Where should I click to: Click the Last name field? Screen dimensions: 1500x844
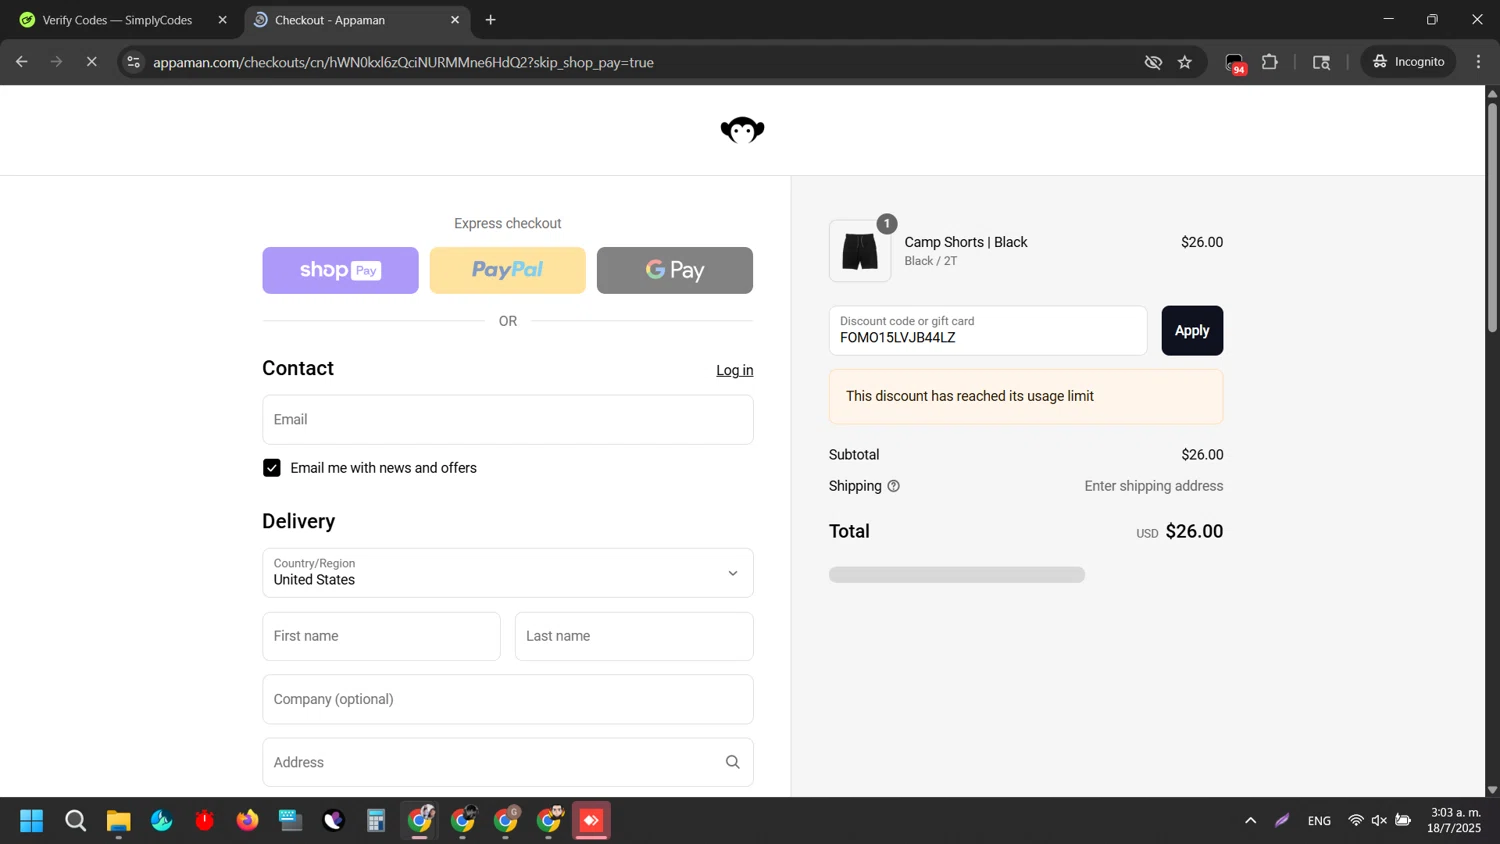tap(634, 636)
